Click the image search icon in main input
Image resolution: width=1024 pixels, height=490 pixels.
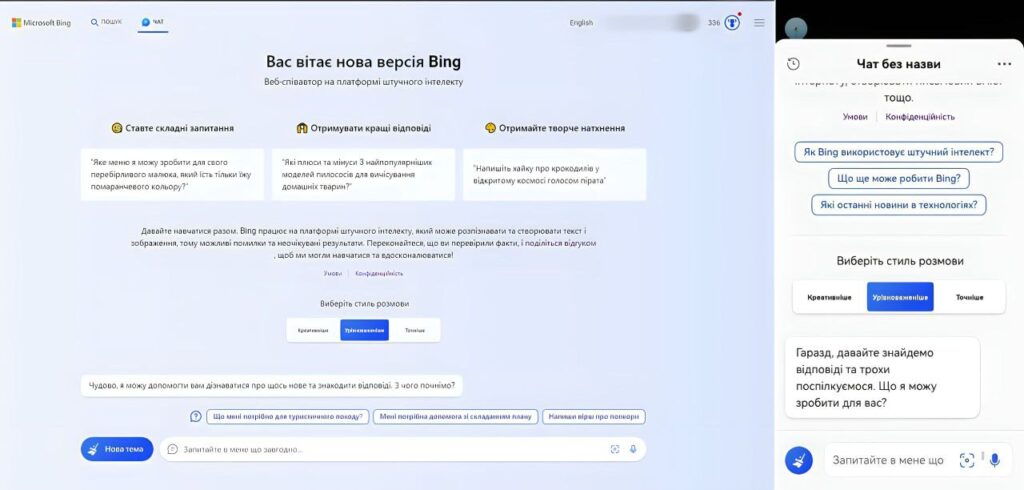[x=615, y=449]
